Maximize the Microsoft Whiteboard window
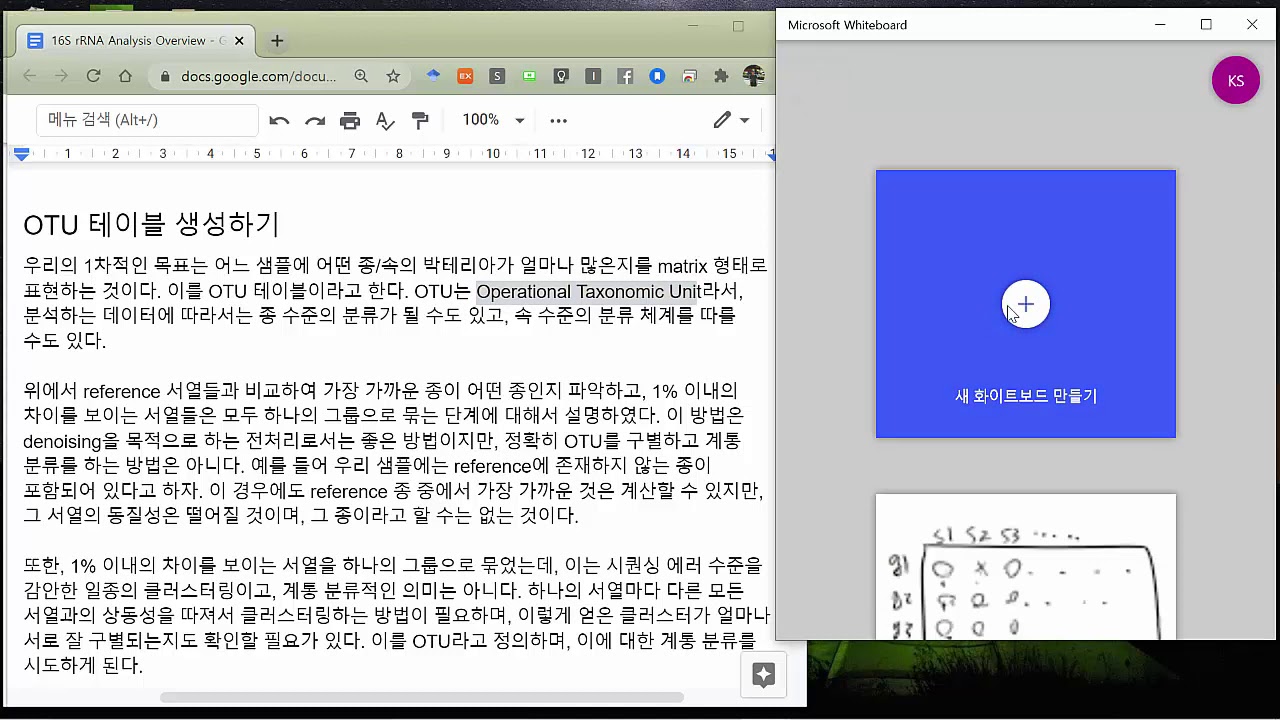The height and width of the screenshot is (720, 1280). (x=1206, y=25)
